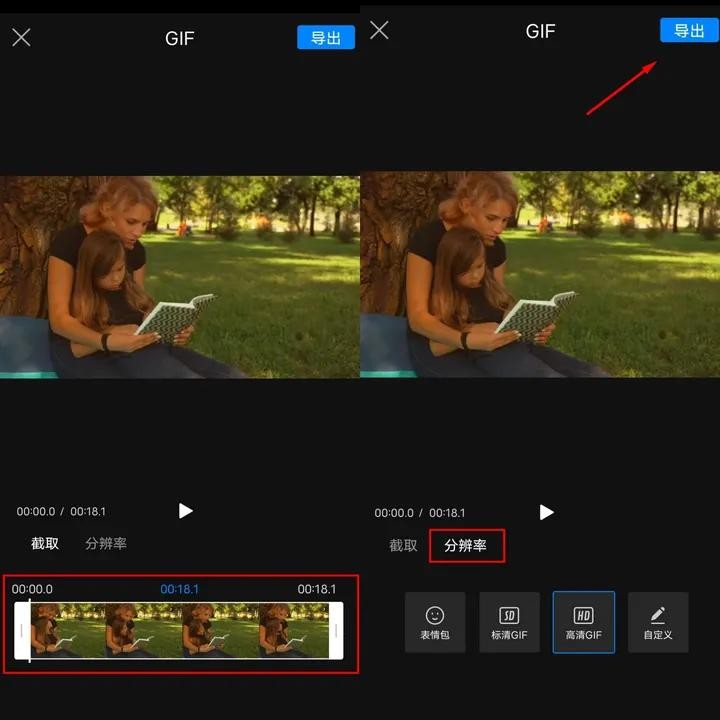Click first frame thumbnail in timeline strip

pyautogui.click(x=68, y=631)
